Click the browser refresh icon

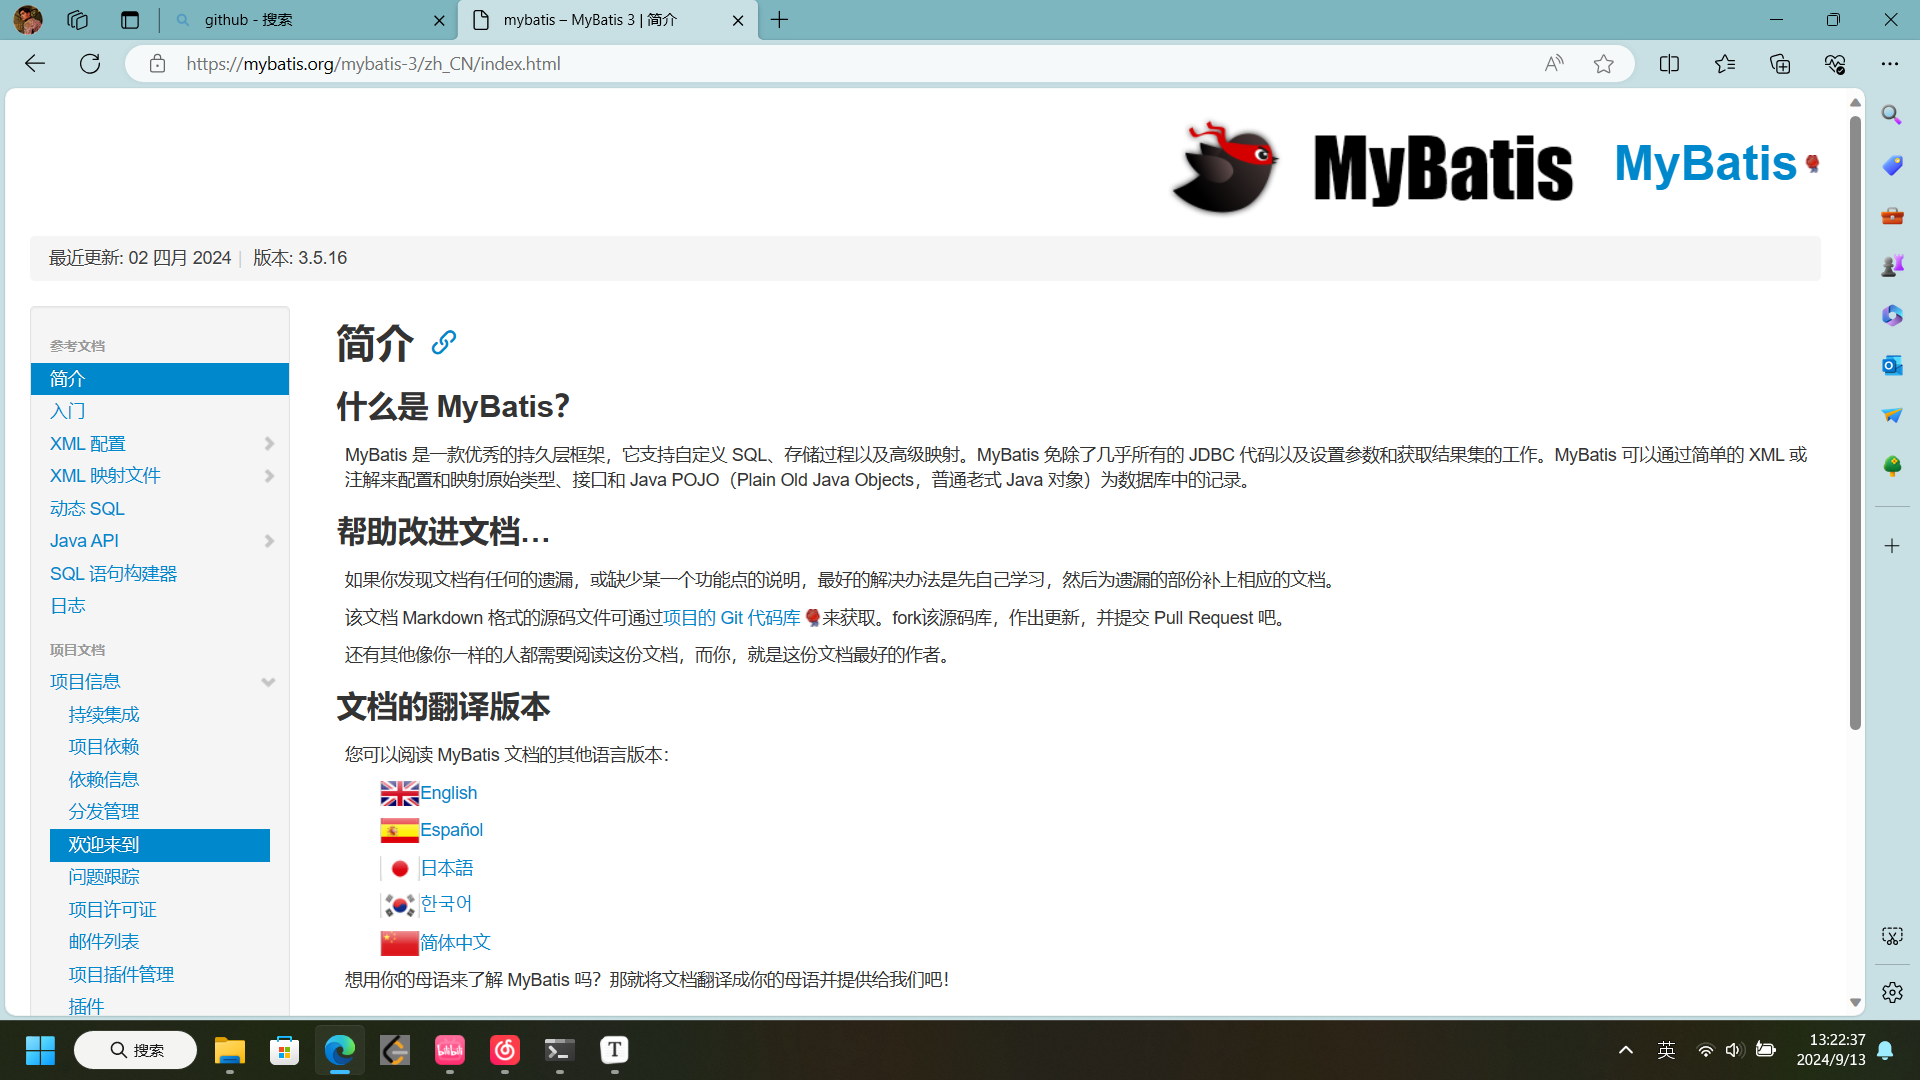pos(90,64)
